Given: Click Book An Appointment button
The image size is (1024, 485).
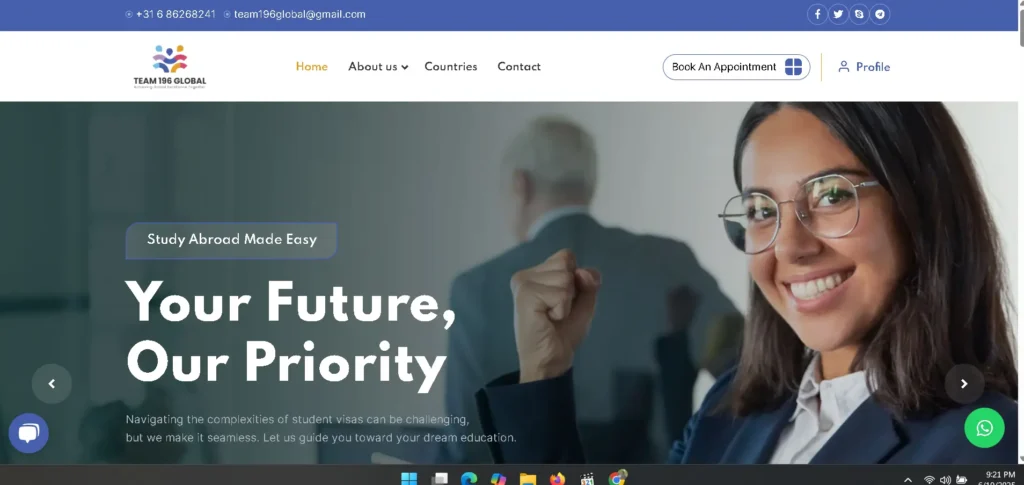Looking at the screenshot, I should click(736, 67).
